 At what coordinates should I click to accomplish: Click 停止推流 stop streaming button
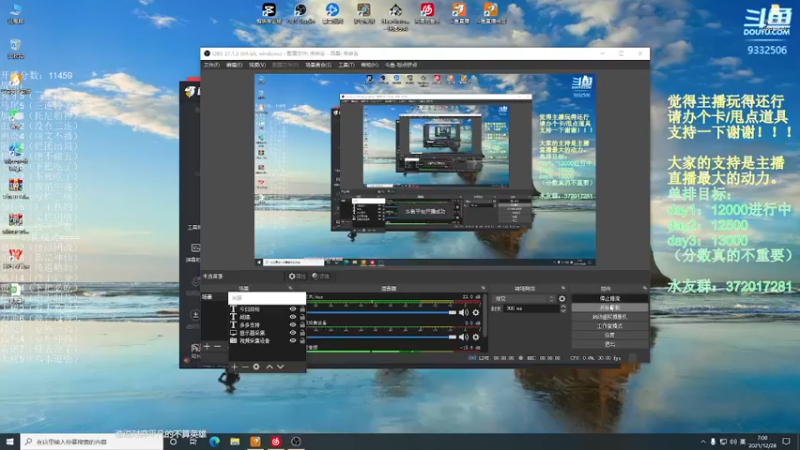coord(610,298)
